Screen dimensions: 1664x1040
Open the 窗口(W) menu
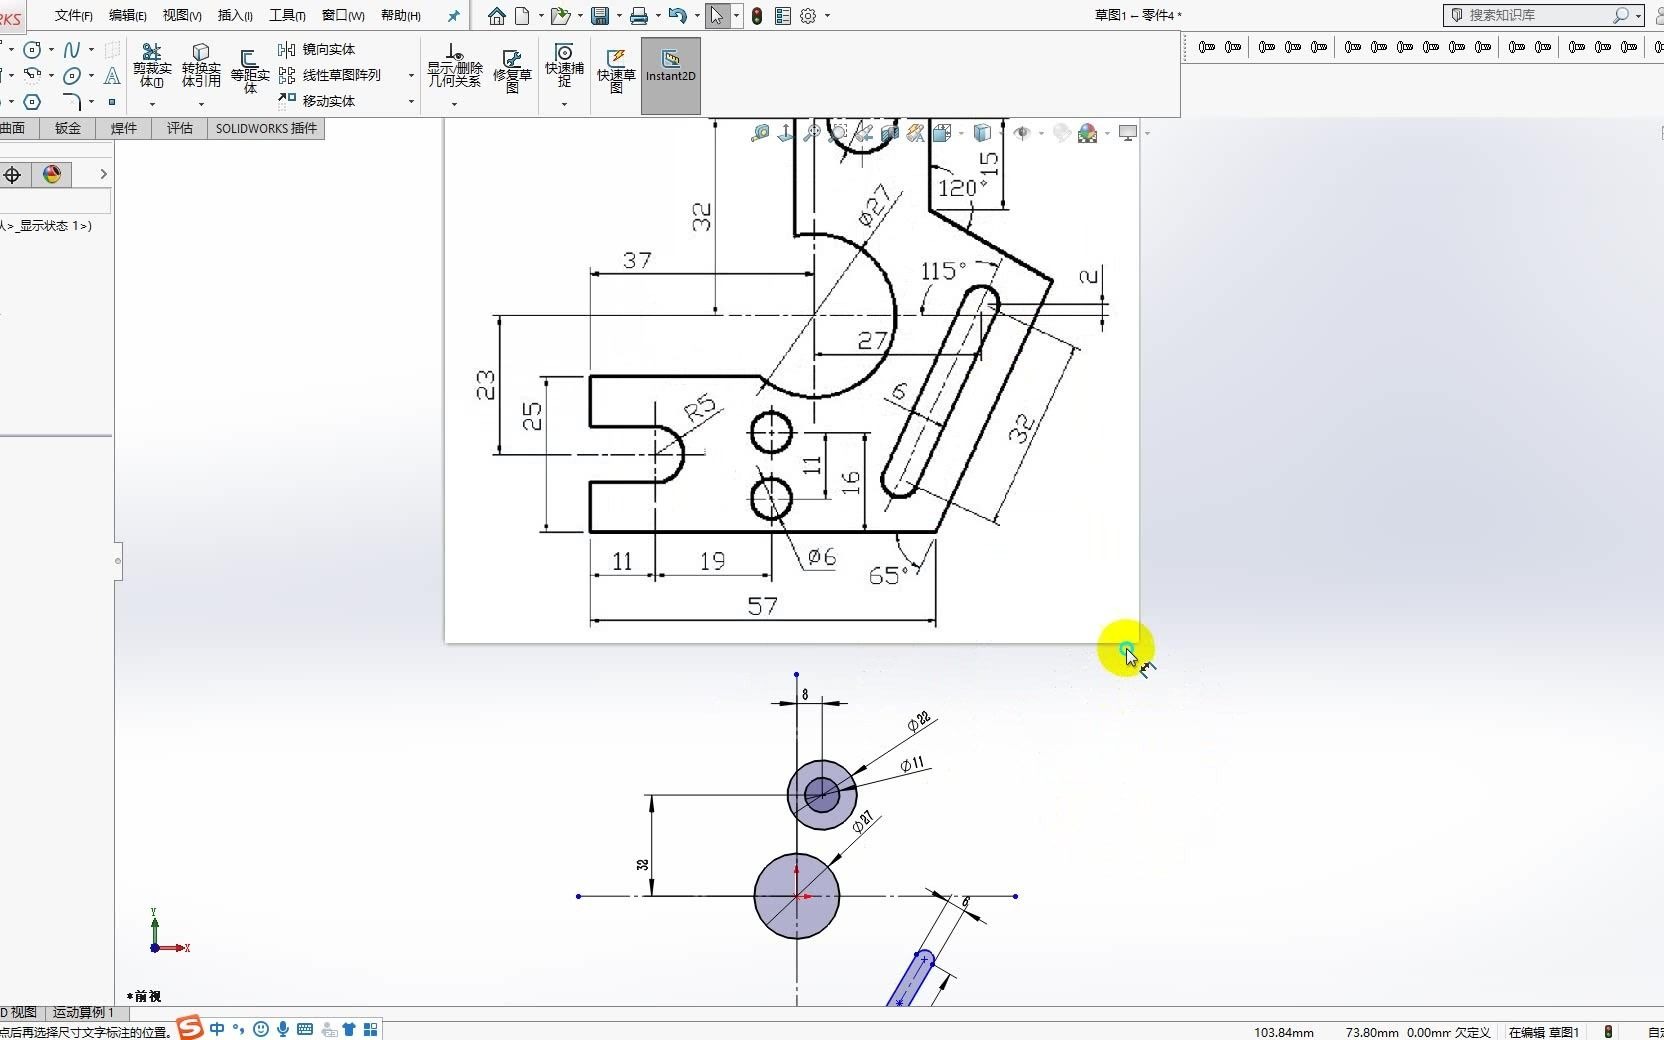[x=343, y=15]
